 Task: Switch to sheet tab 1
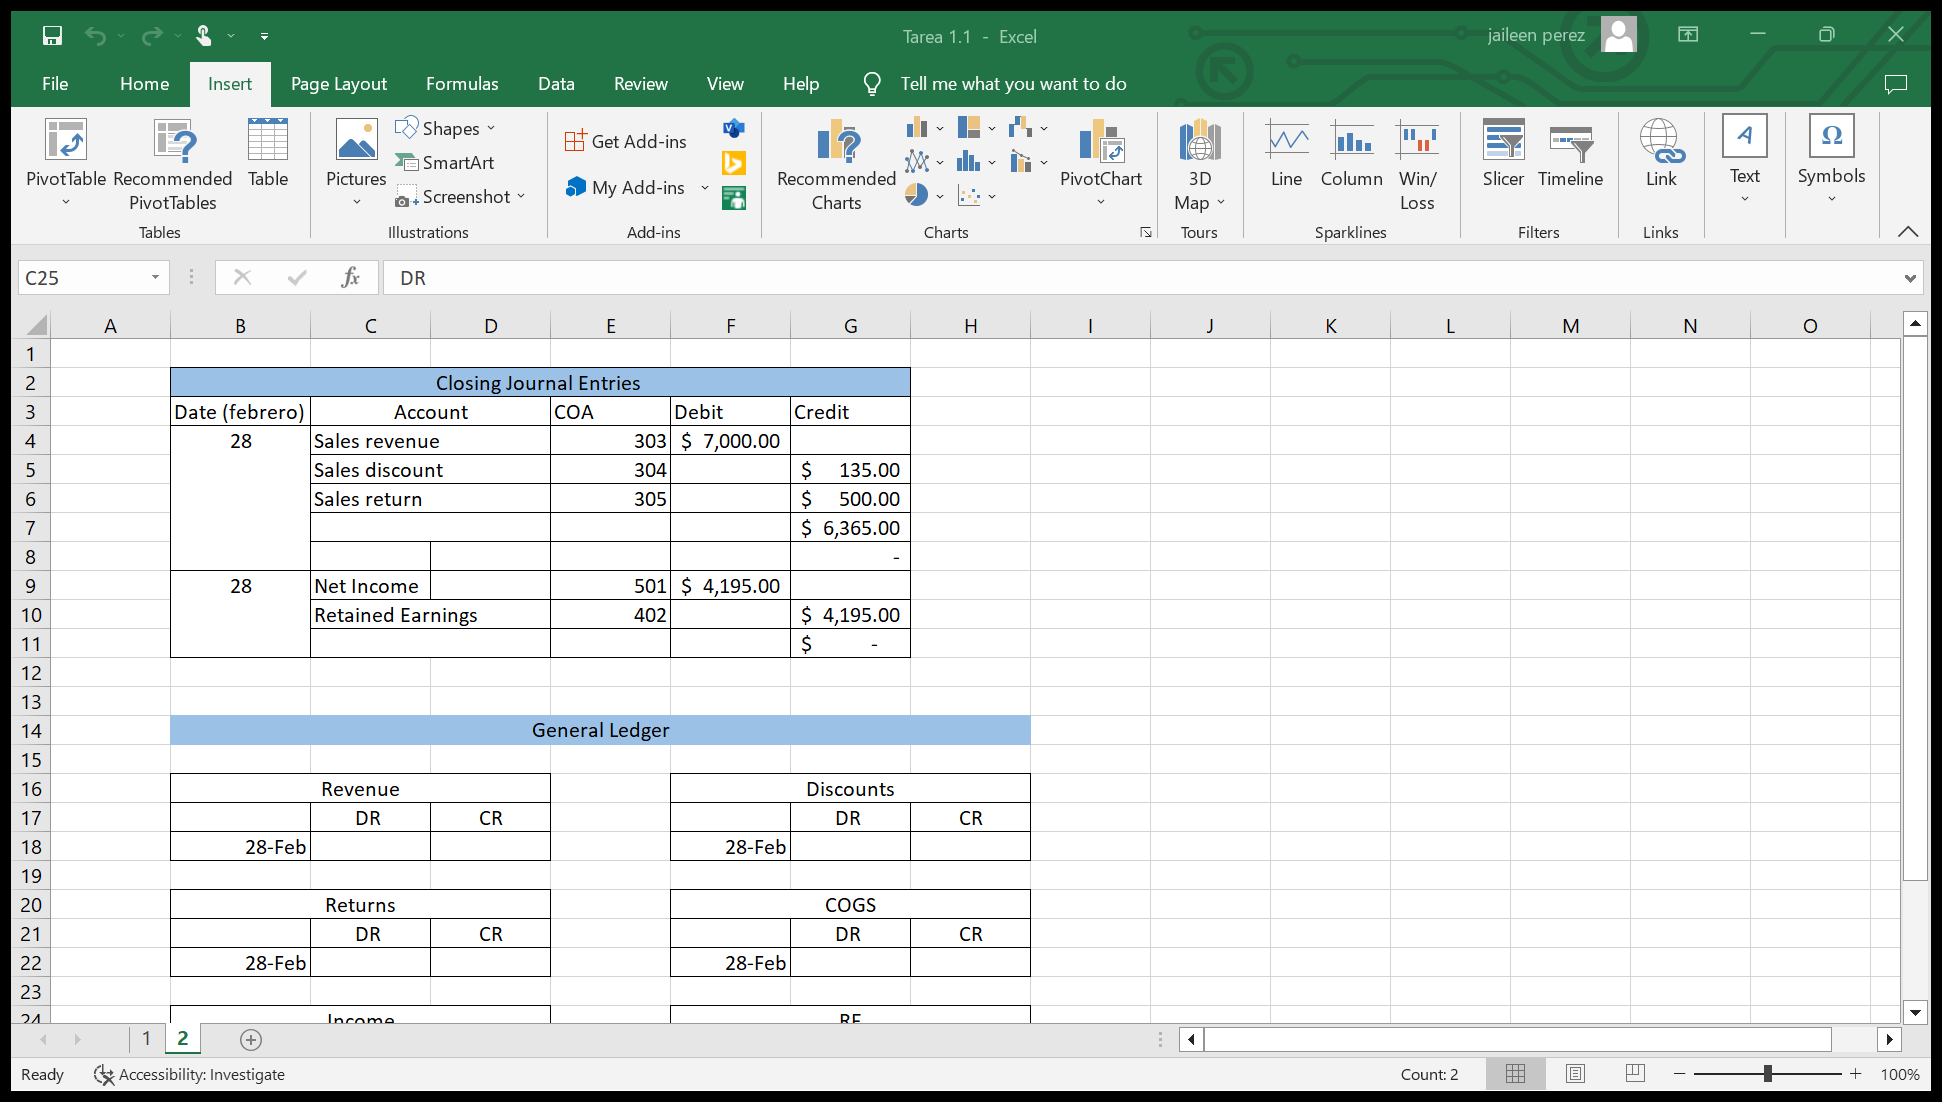coord(146,1039)
